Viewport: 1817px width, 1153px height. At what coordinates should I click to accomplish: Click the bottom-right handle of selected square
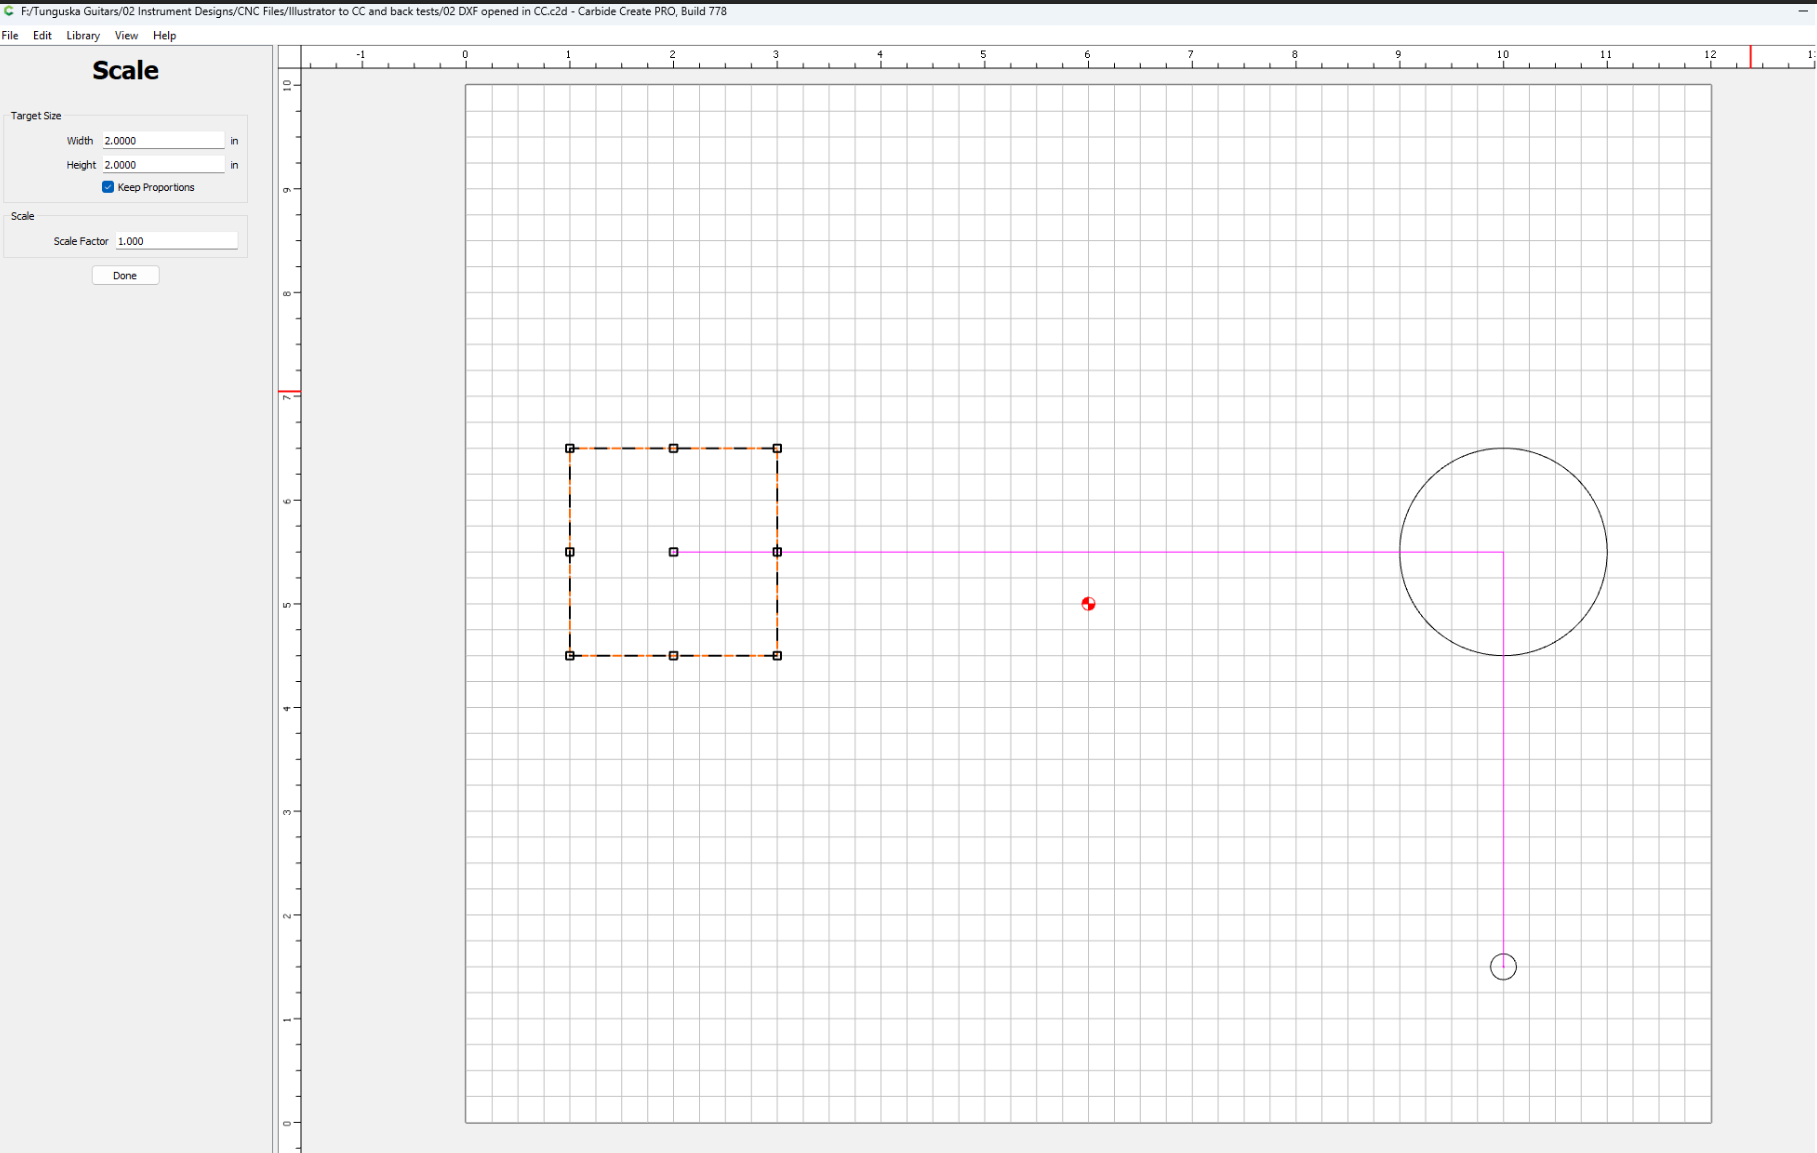(x=777, y=656)
